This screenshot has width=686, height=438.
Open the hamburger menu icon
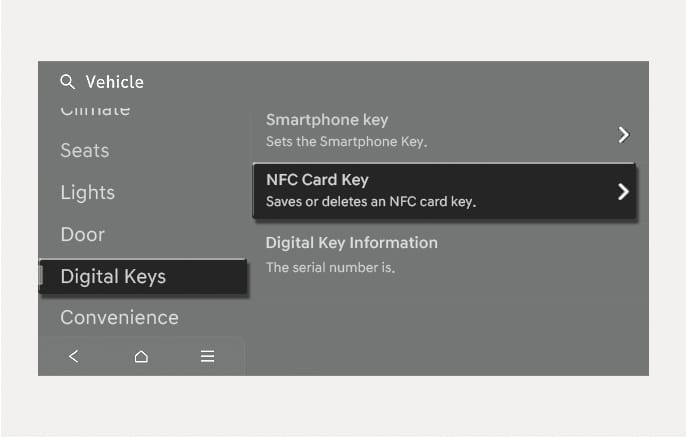(x=208, y=356)
